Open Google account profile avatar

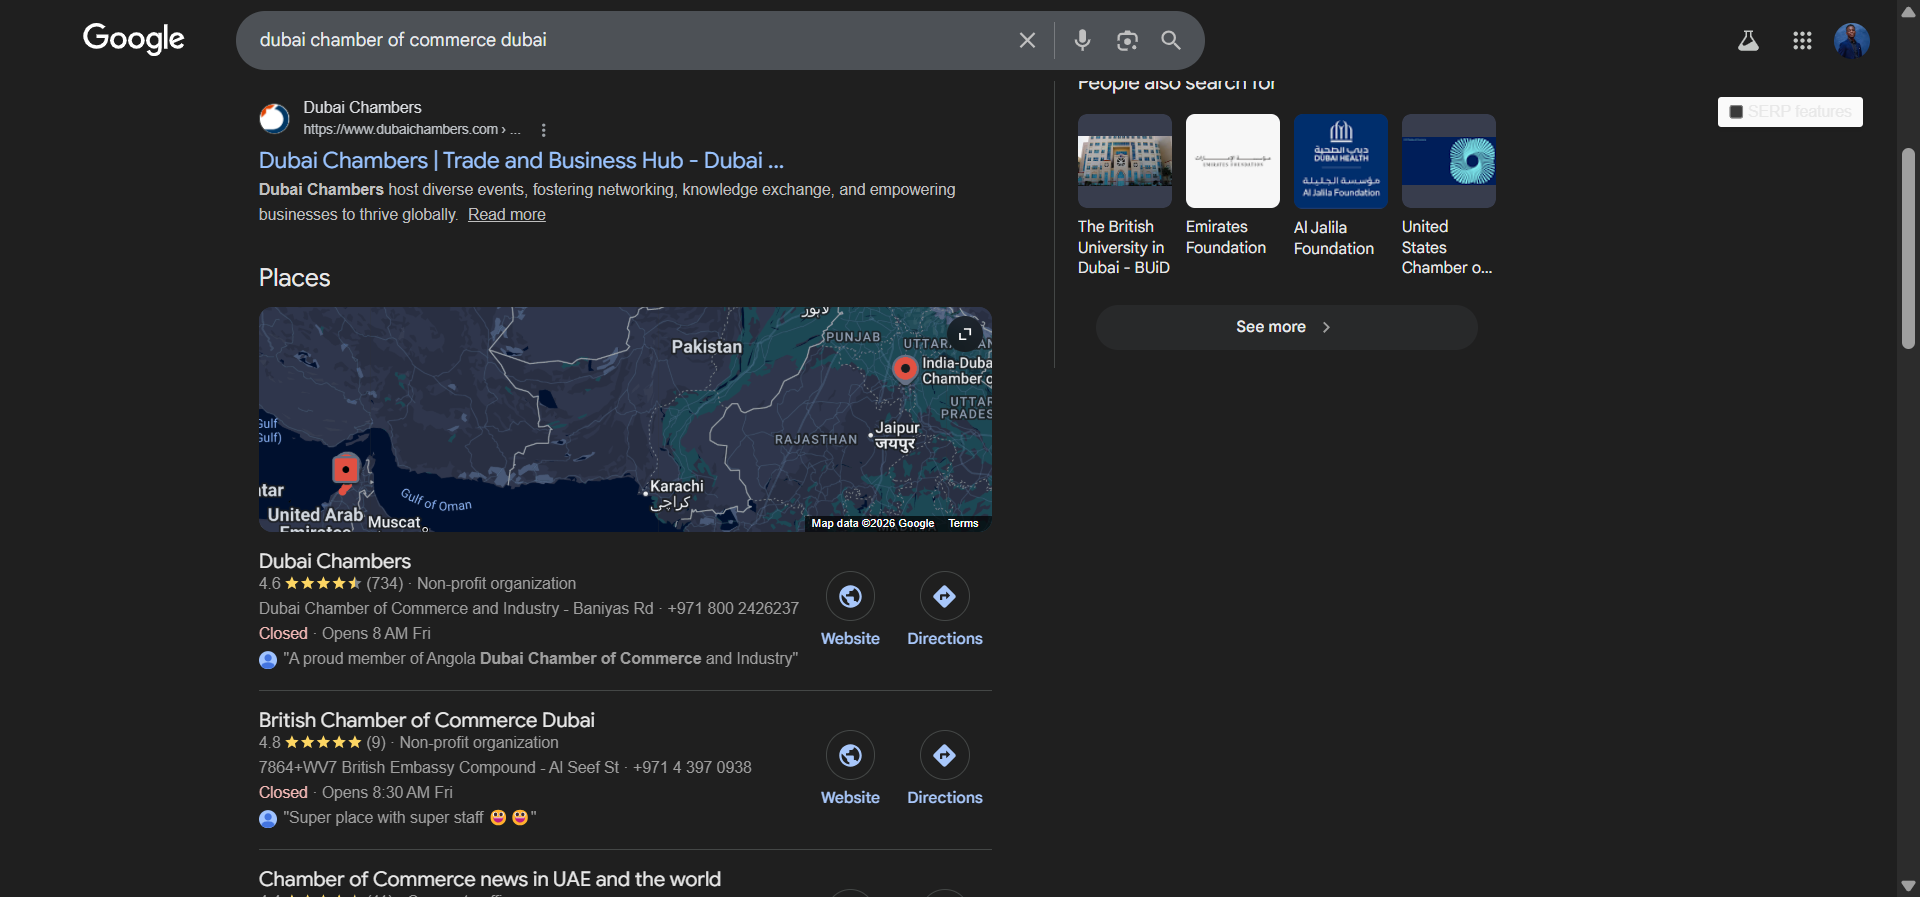pyautogui.click(x=1851, y=41)
